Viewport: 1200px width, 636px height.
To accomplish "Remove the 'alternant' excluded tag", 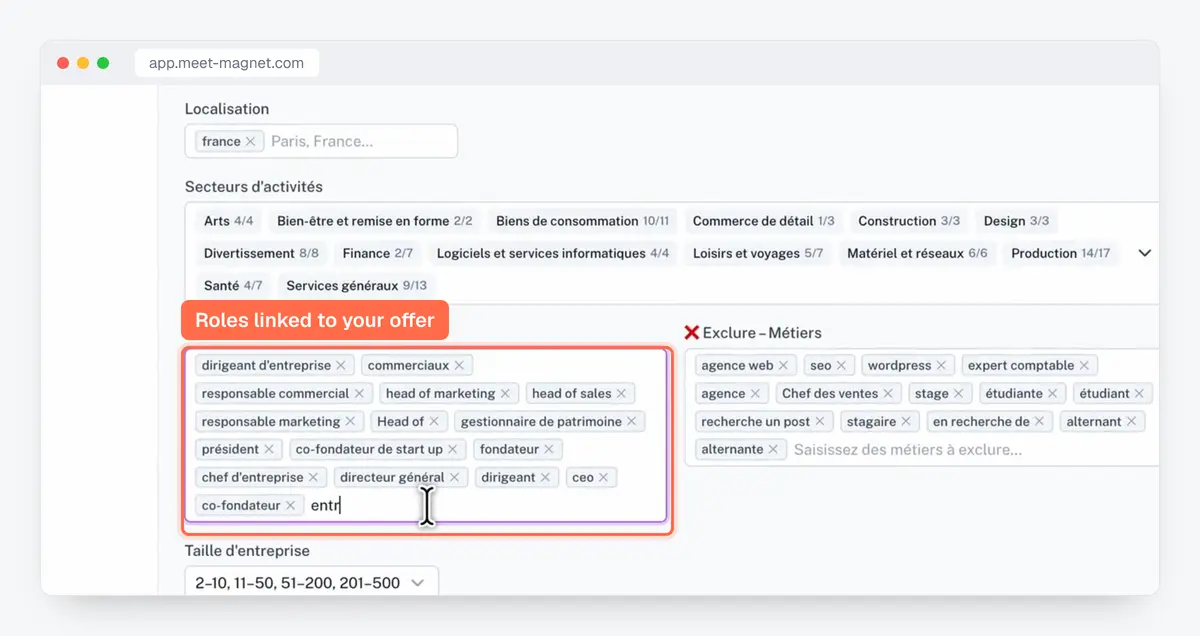I will pos(1132,422).
